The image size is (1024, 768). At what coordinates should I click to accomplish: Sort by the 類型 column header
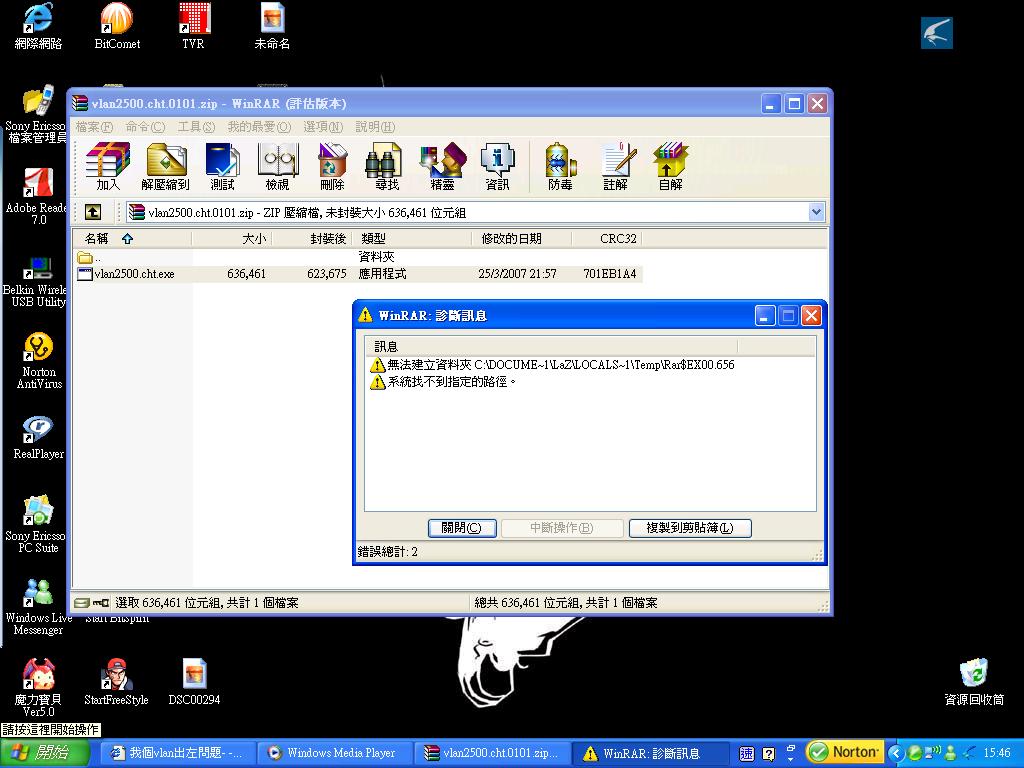(411, 239)
